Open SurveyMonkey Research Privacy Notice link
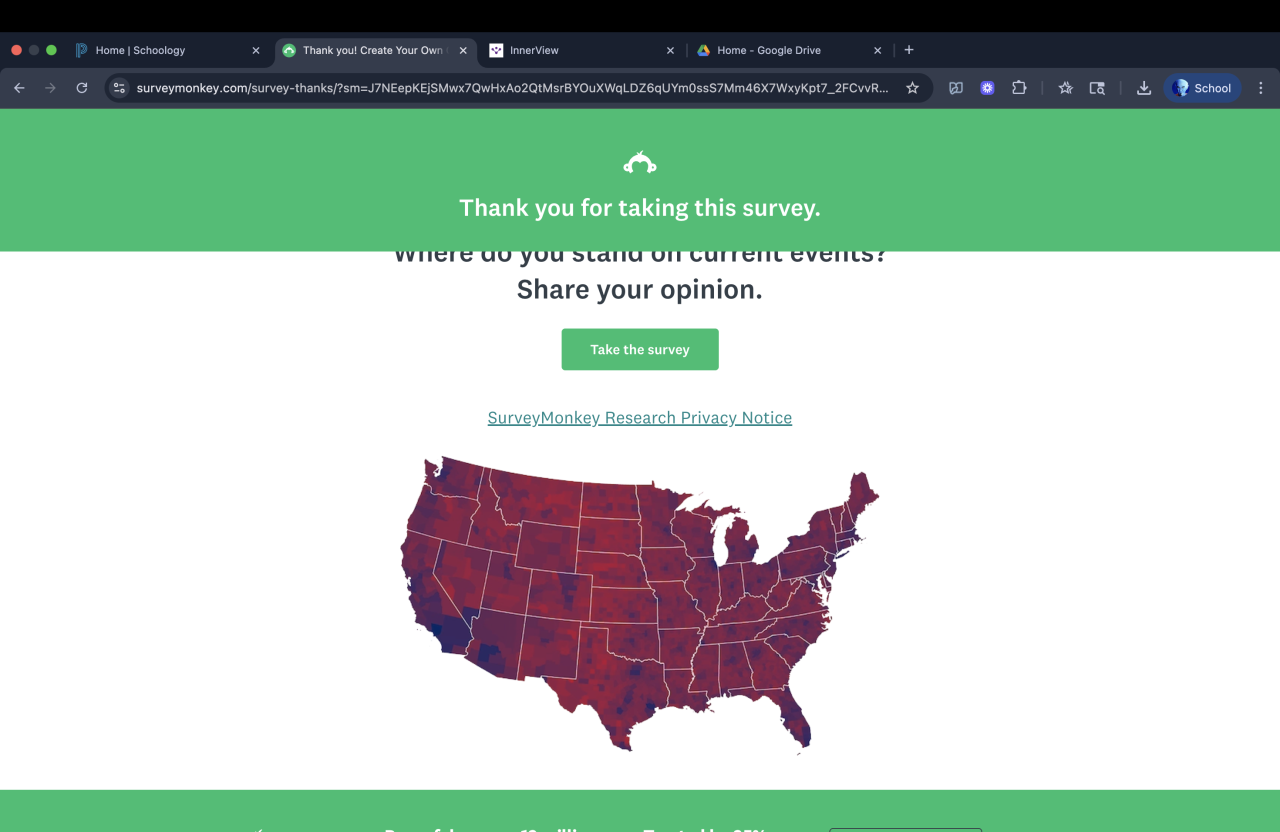This screenshot has width=1280, height=832. pyautogui.click(x=640, y=418)
